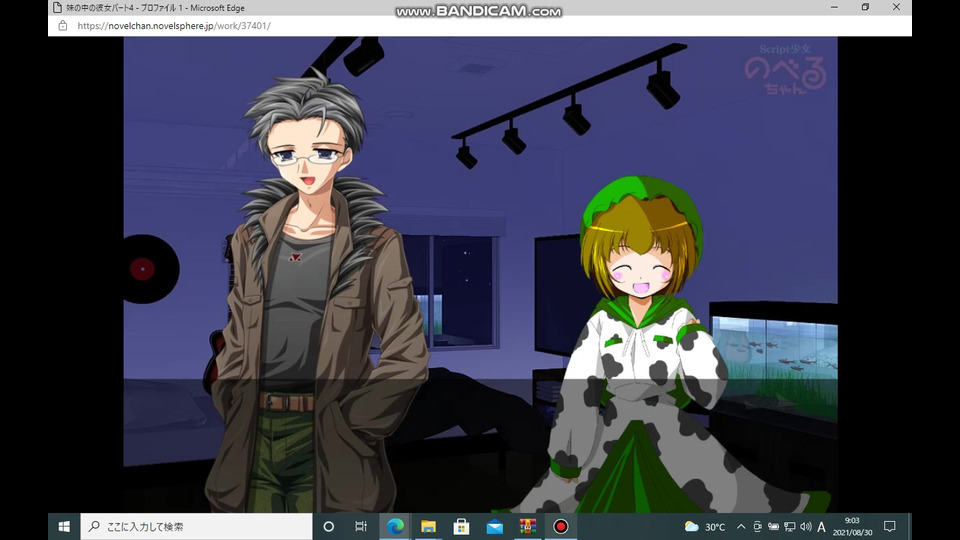Click the taskbar search box
The image size is (960, 540).
[x=197, y=527]
